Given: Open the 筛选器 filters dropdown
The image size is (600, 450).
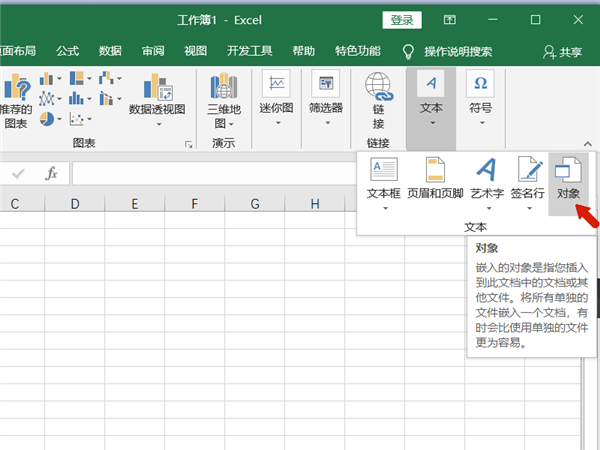Looking at the screenshot, I should click(x=326, y=123).
